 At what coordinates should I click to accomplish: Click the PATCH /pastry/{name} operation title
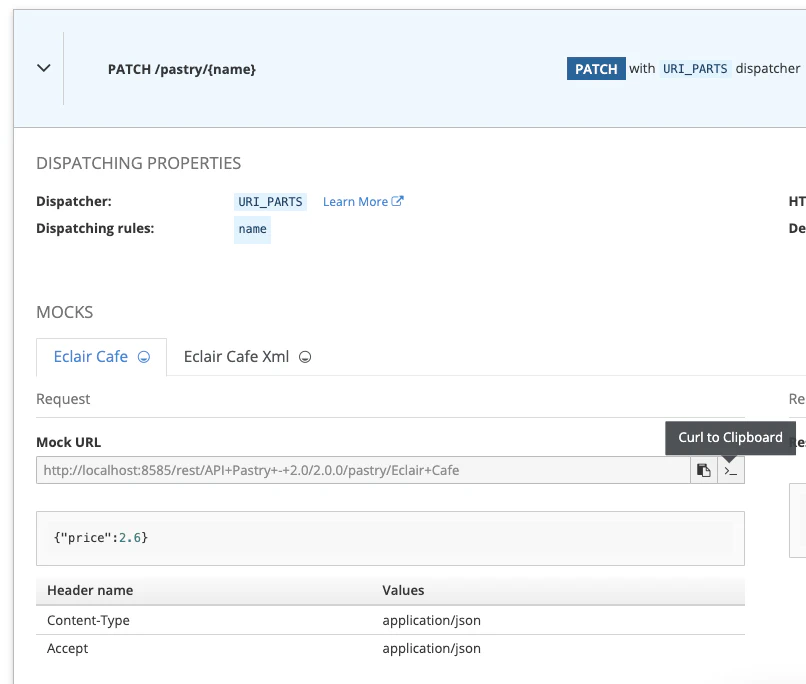click(182, 69)
